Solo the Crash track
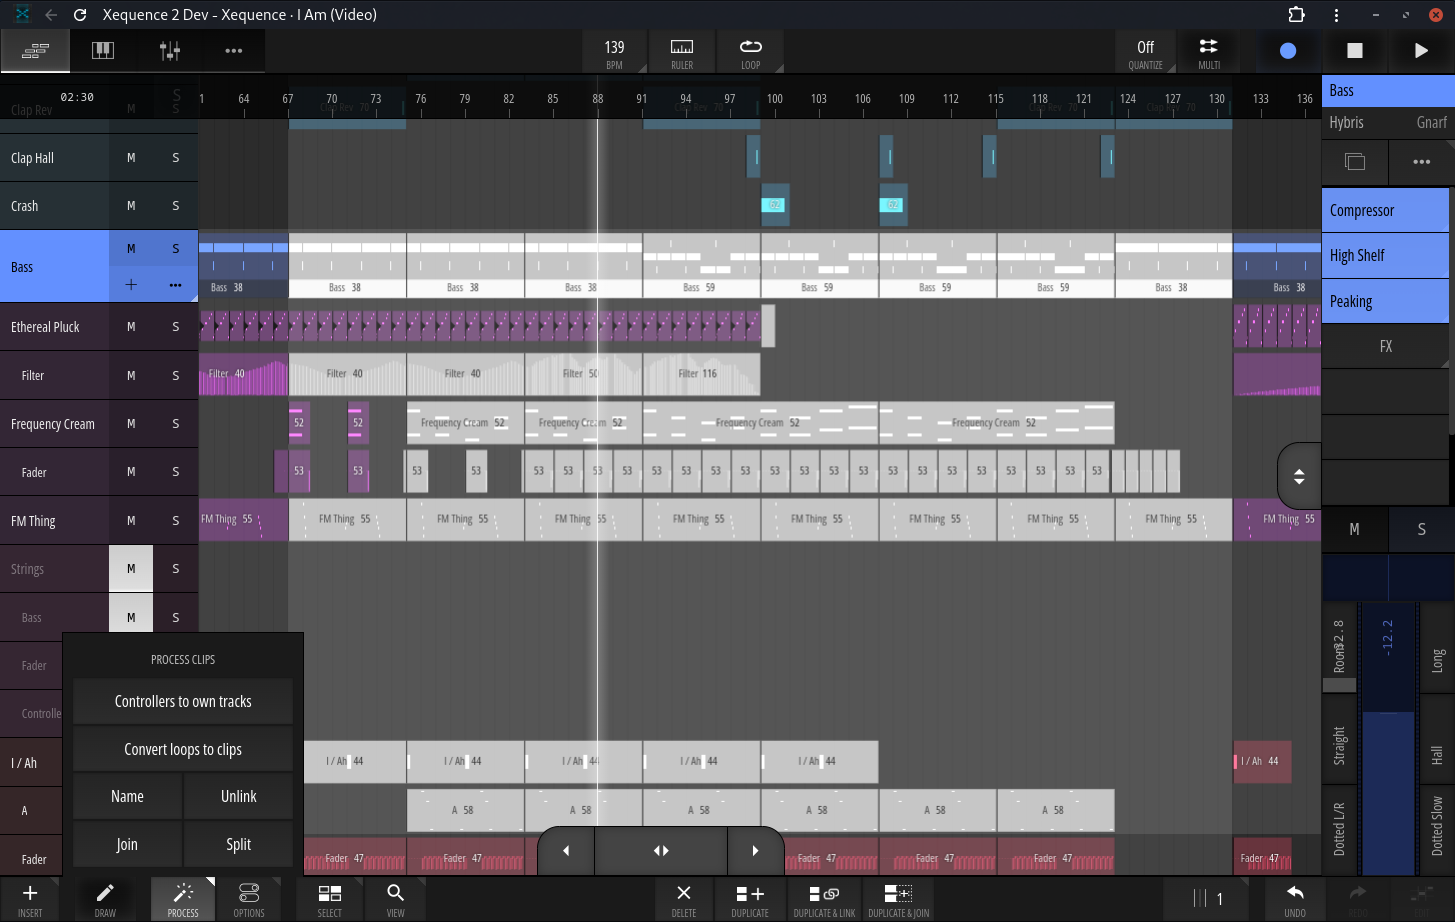This screenshot has width=1455, height=922. [x=176, y=206]
